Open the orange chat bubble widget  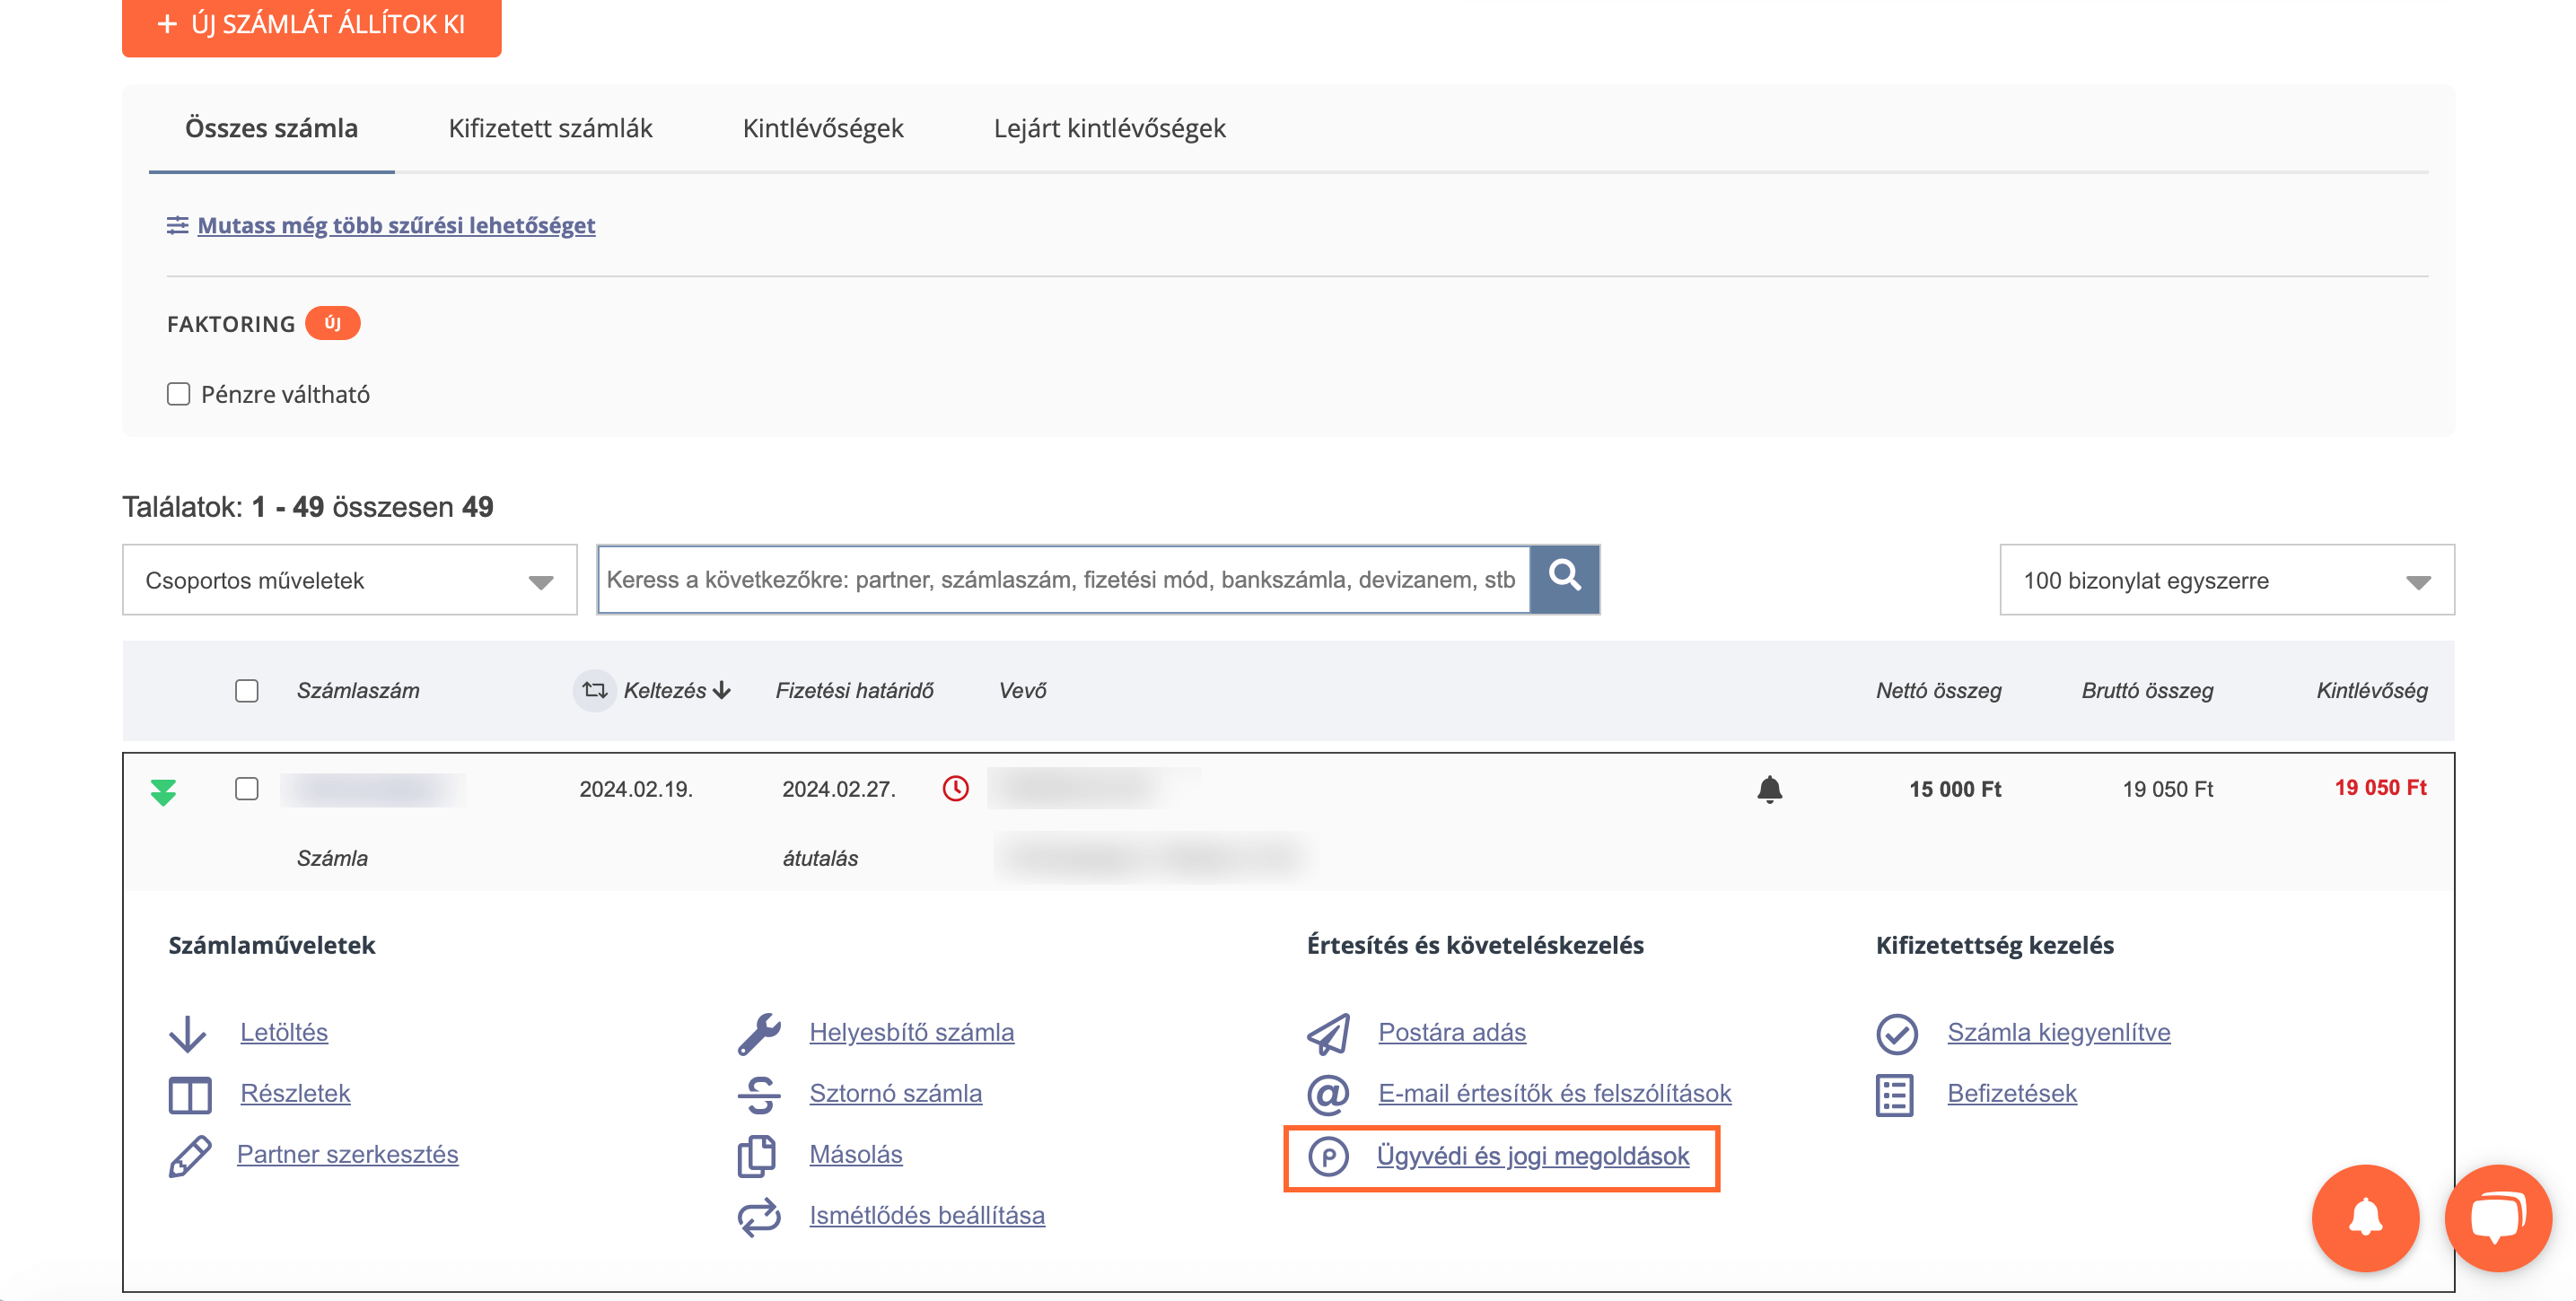[2497, 1217]
